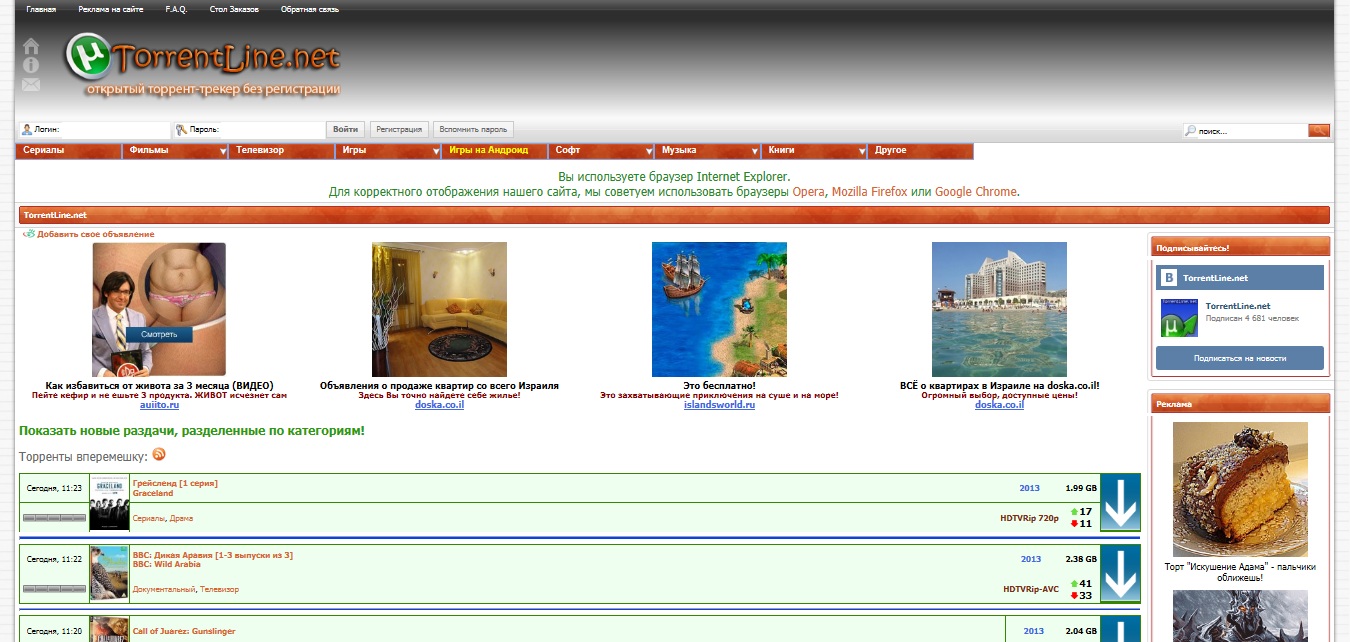Click the 1.99 GB size text

point(1081,488)
